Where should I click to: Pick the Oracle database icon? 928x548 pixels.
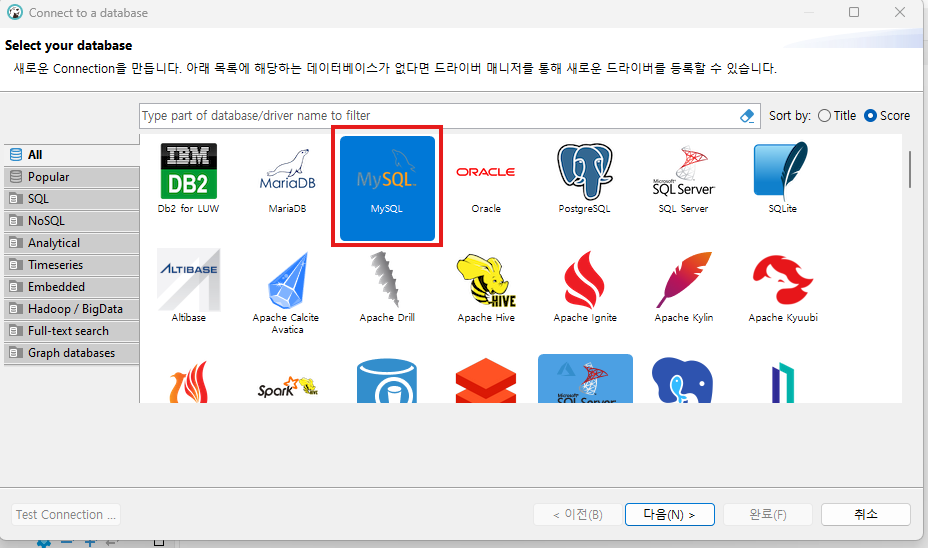pos(486,172)
